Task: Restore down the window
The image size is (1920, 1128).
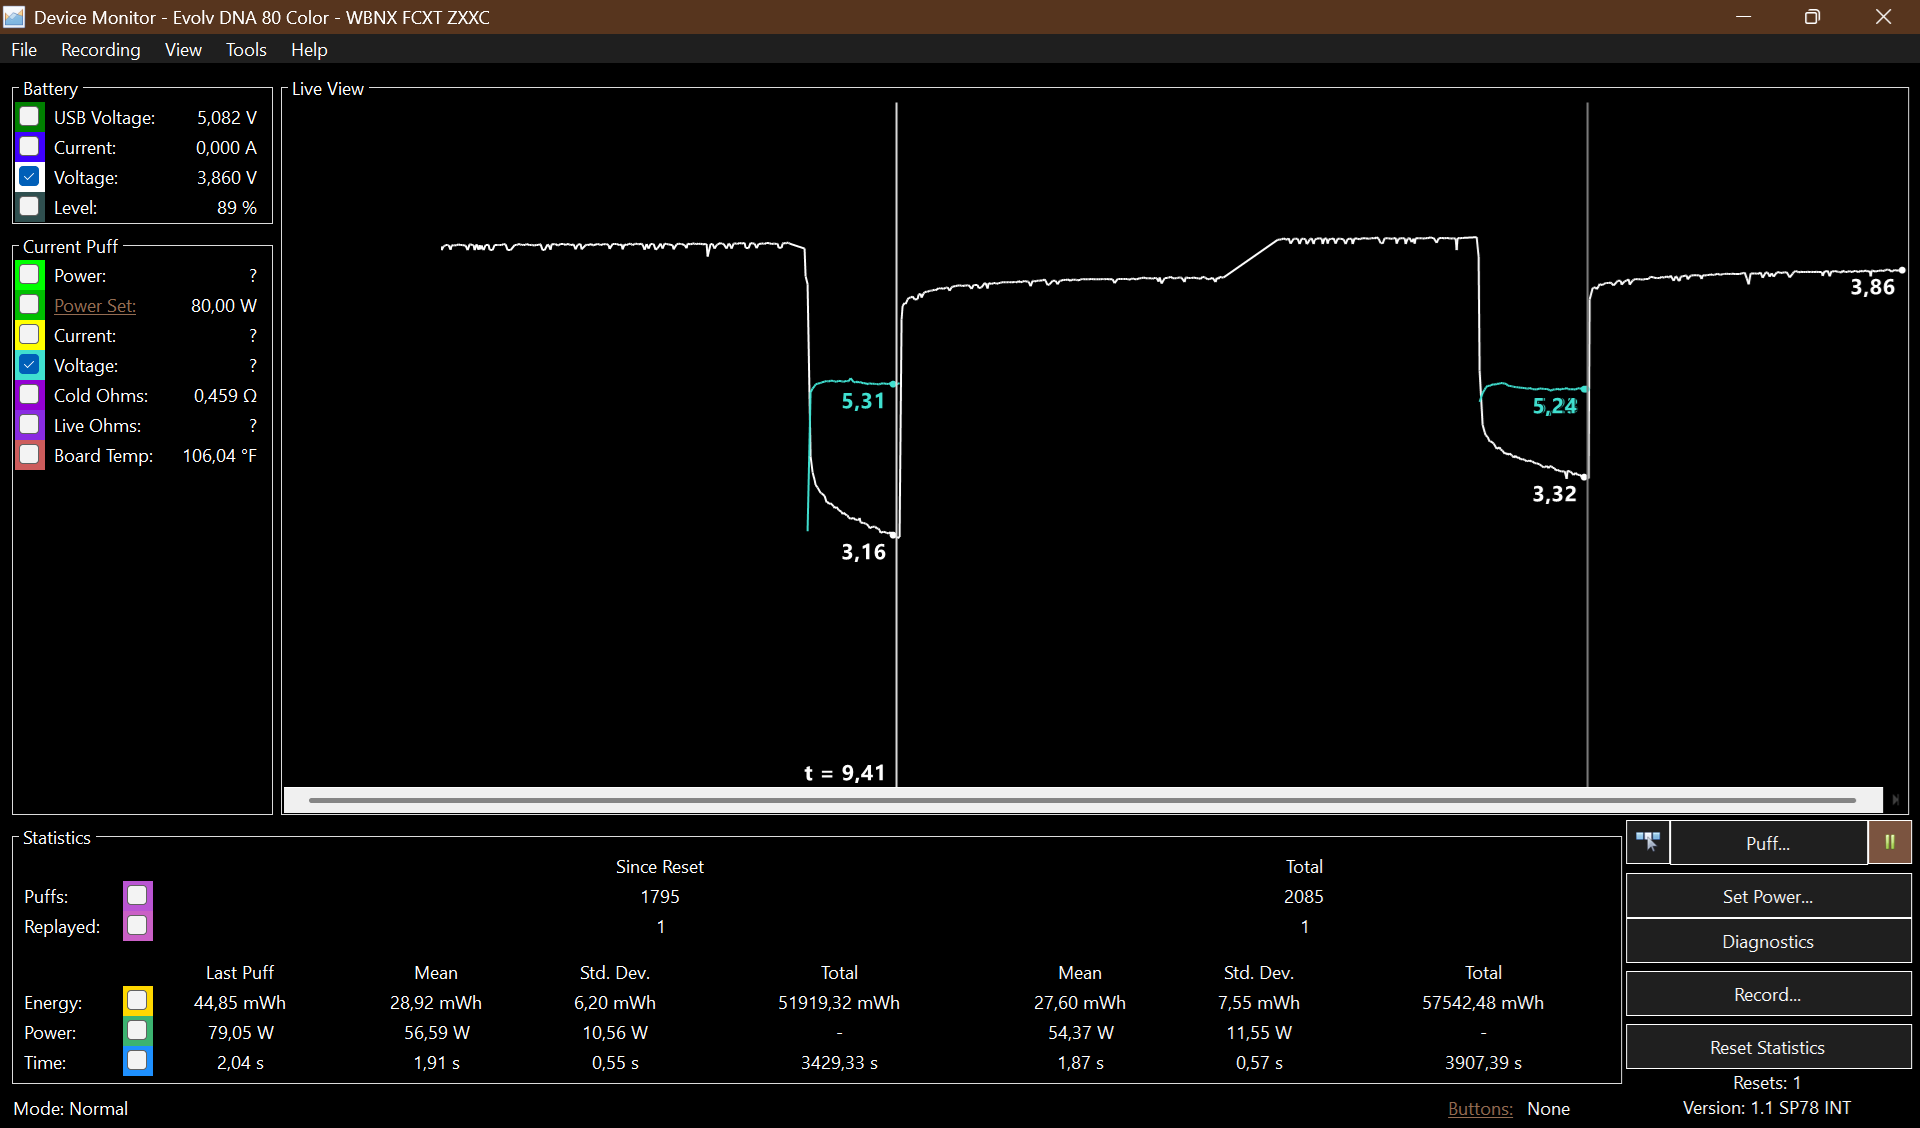Action: pos(1812,17)
